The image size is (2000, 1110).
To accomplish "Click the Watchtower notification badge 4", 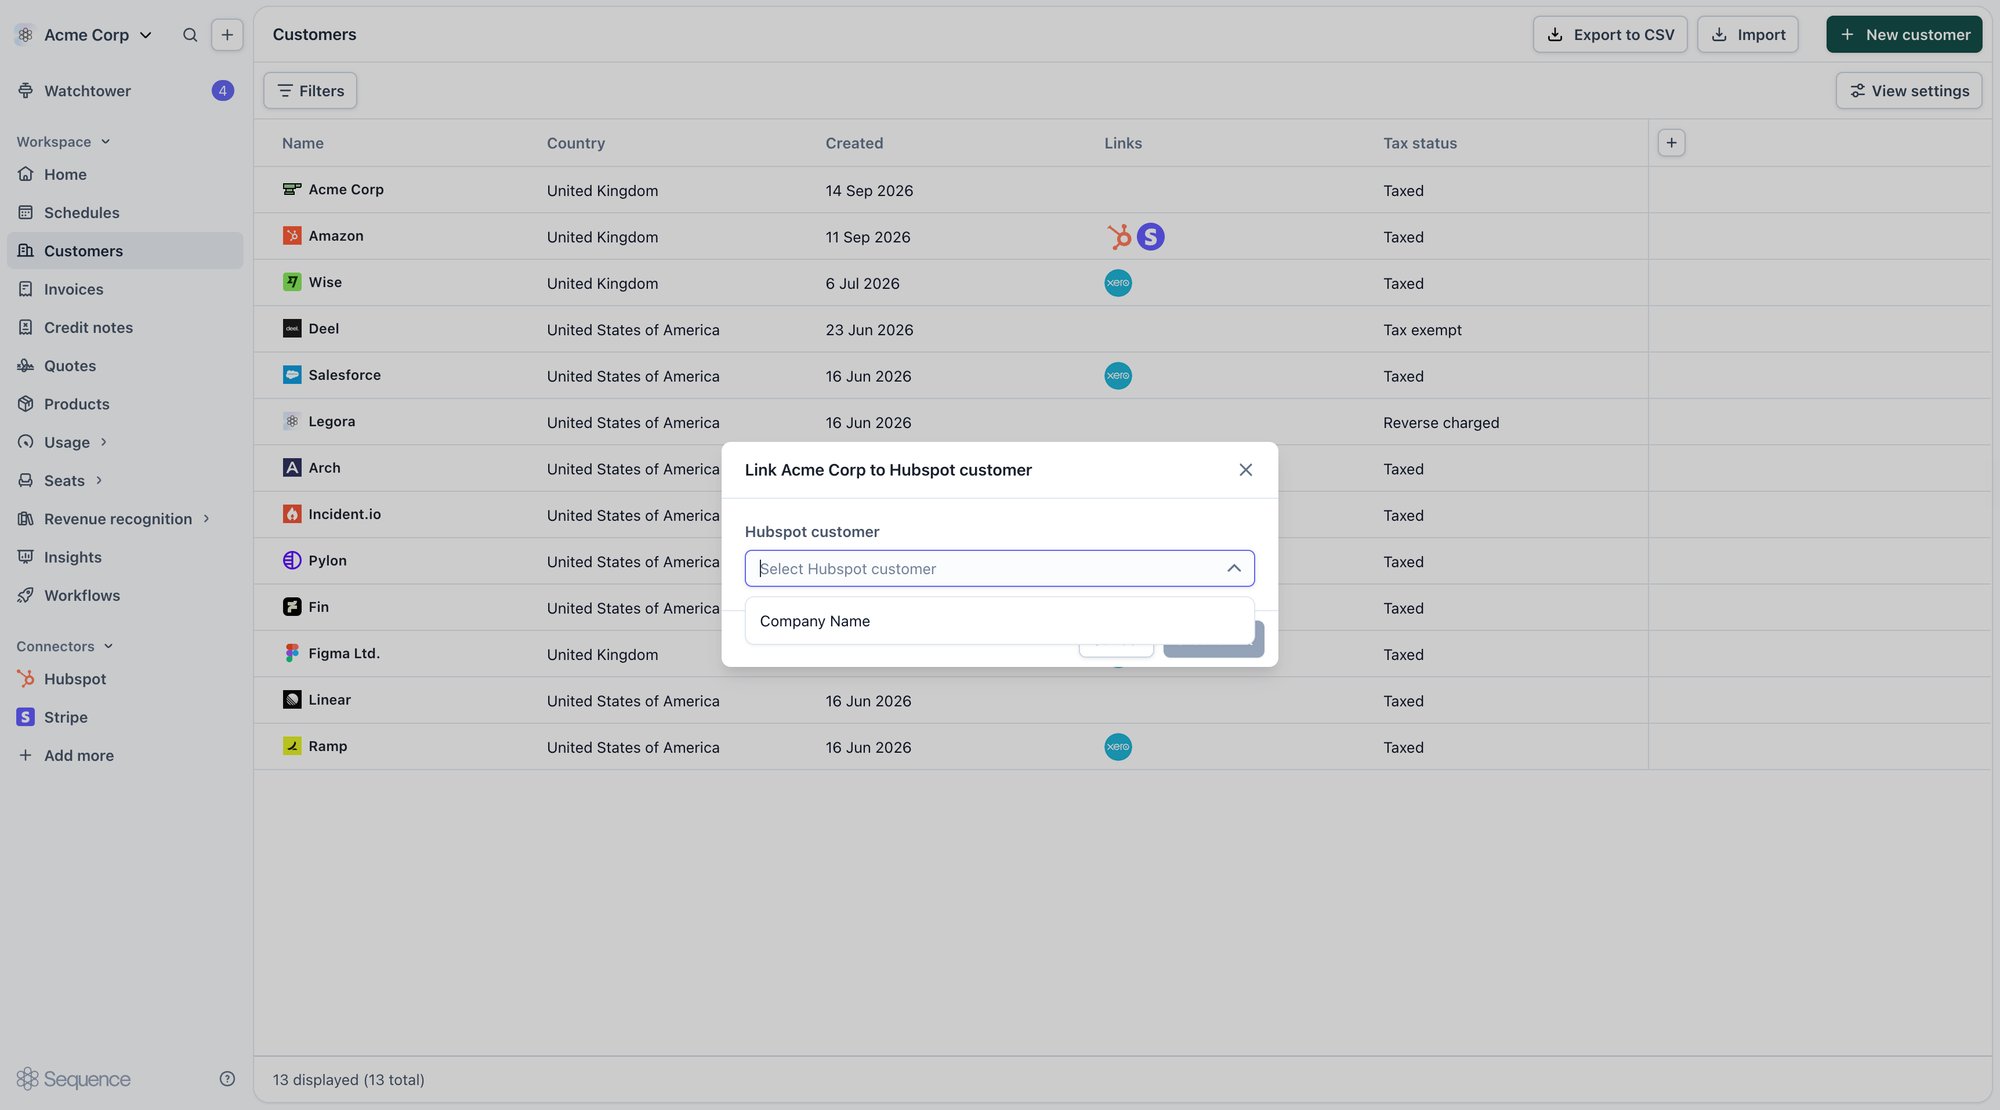I will pyautogui.click(x=223, y=91).
